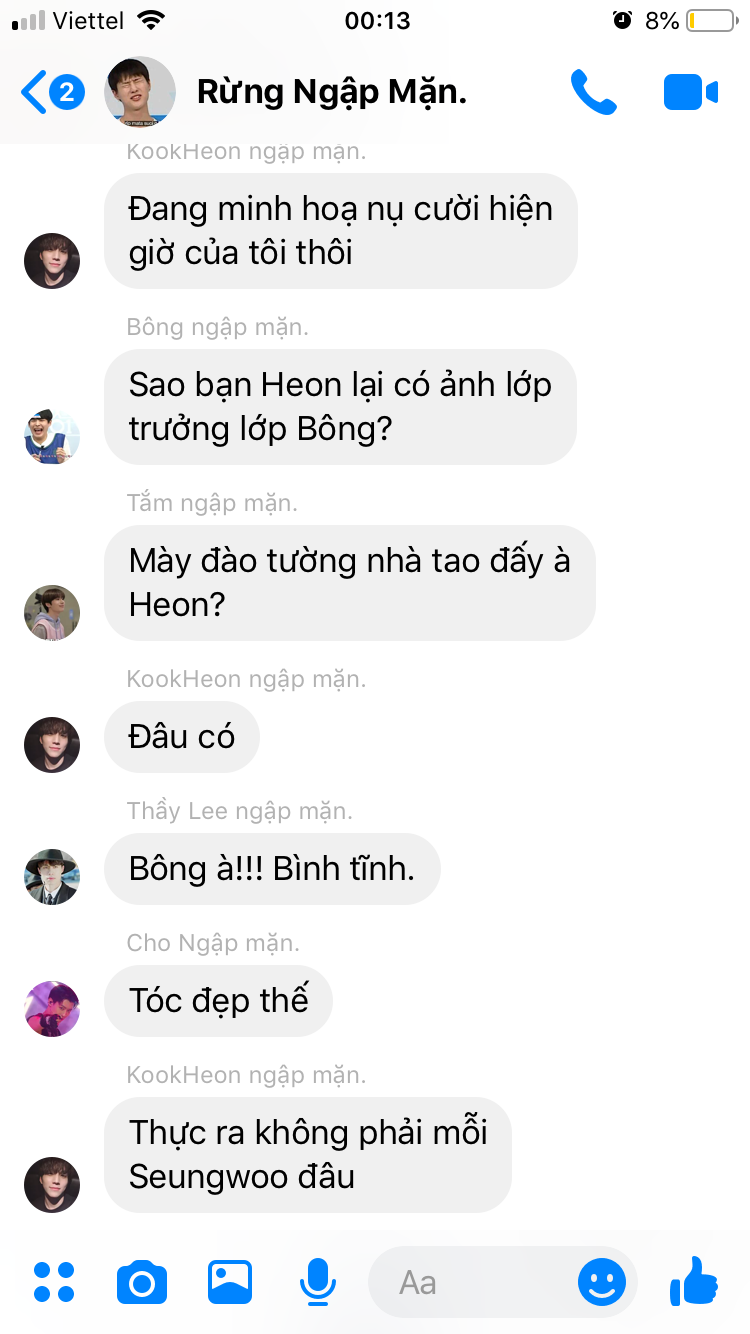Go back using the blue back arrow
Image resolution: width=750 pixels, height=1334 pixels.
pos(33,93)
